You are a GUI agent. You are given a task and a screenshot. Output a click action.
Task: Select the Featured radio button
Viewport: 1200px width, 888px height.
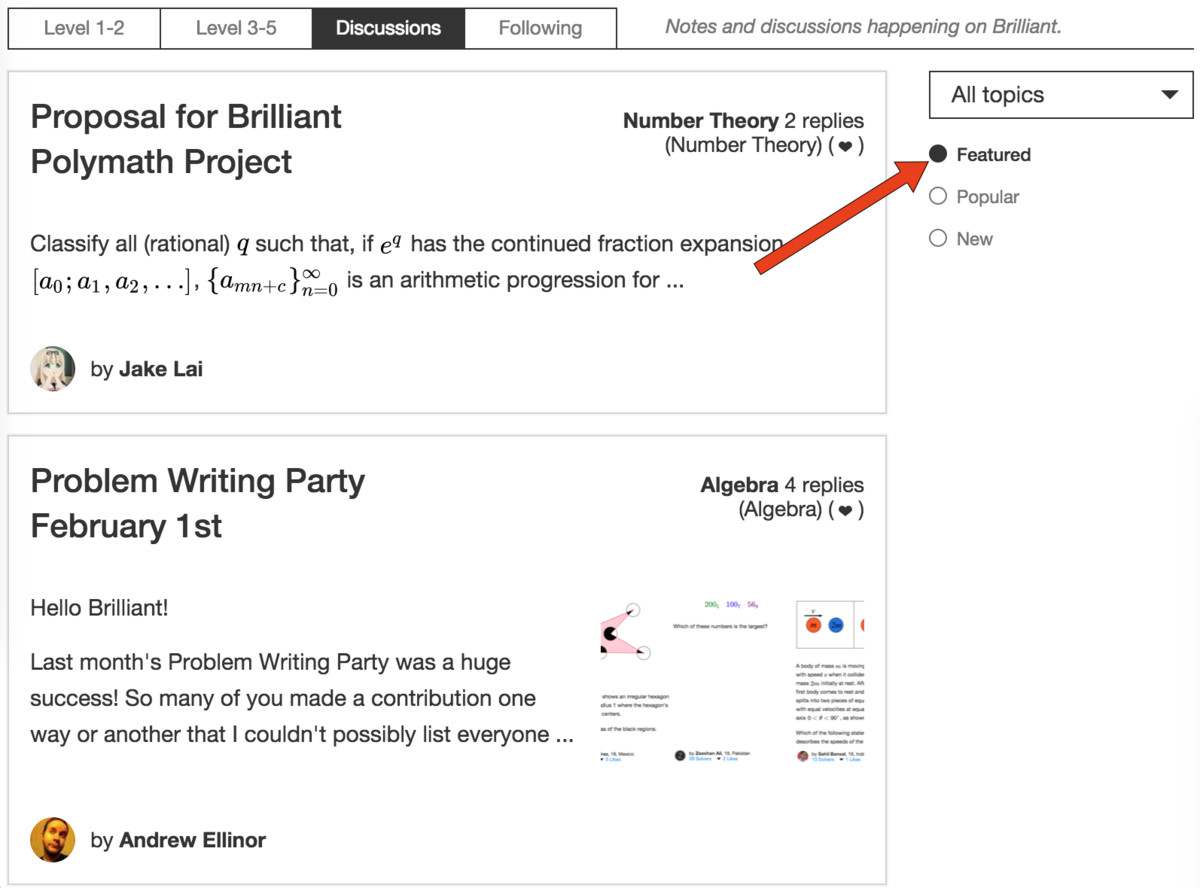click(x=938, y=154)
